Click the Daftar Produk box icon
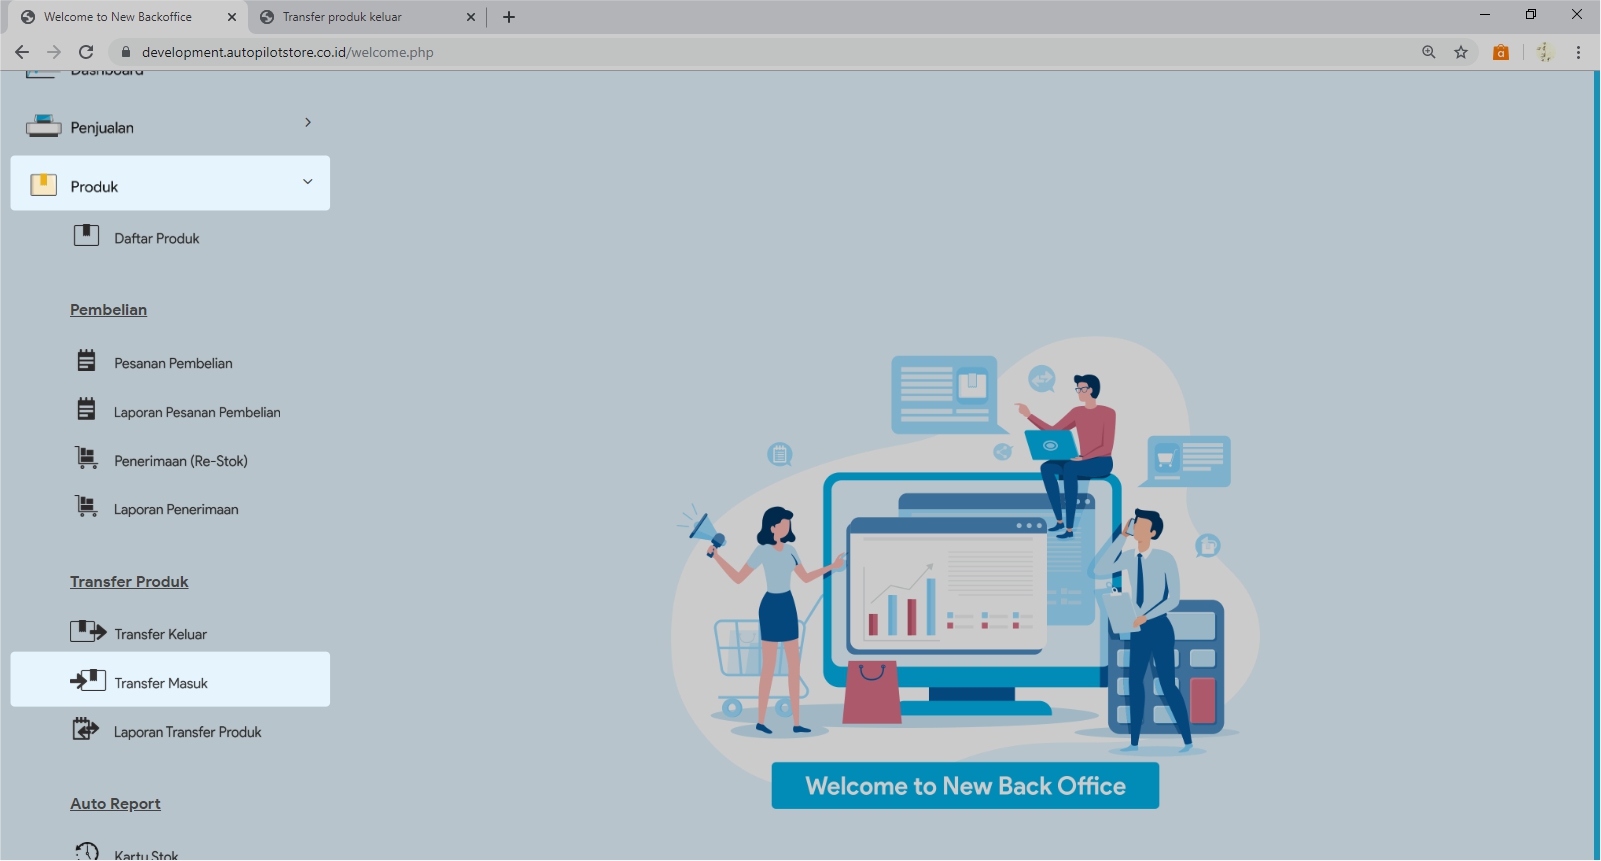This screenshot has height=861, width=1601. (86, 236)
